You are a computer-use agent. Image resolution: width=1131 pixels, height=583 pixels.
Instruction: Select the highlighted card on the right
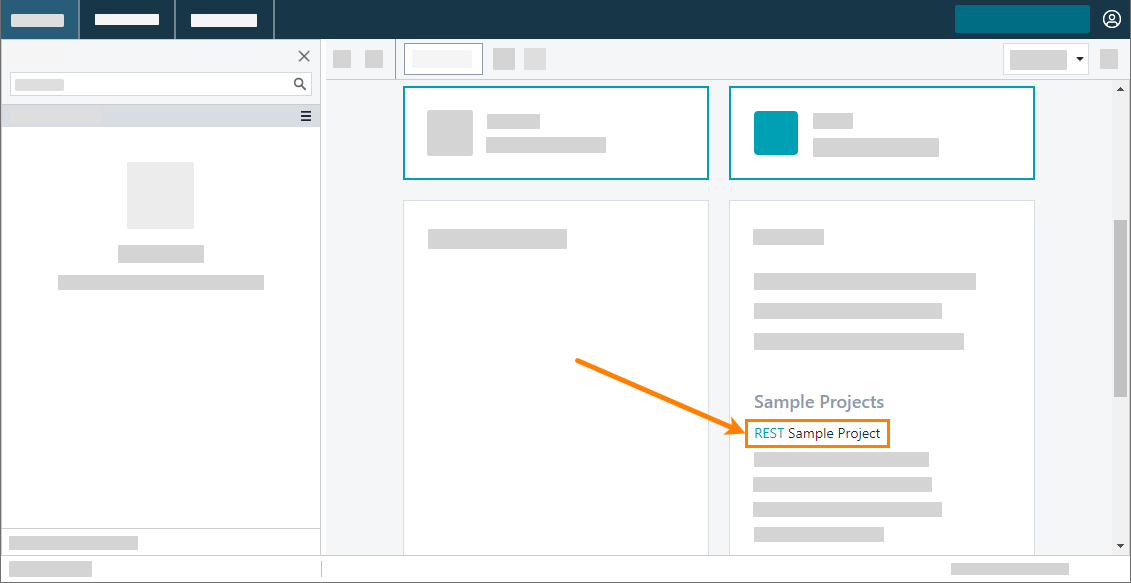(882, 133)
